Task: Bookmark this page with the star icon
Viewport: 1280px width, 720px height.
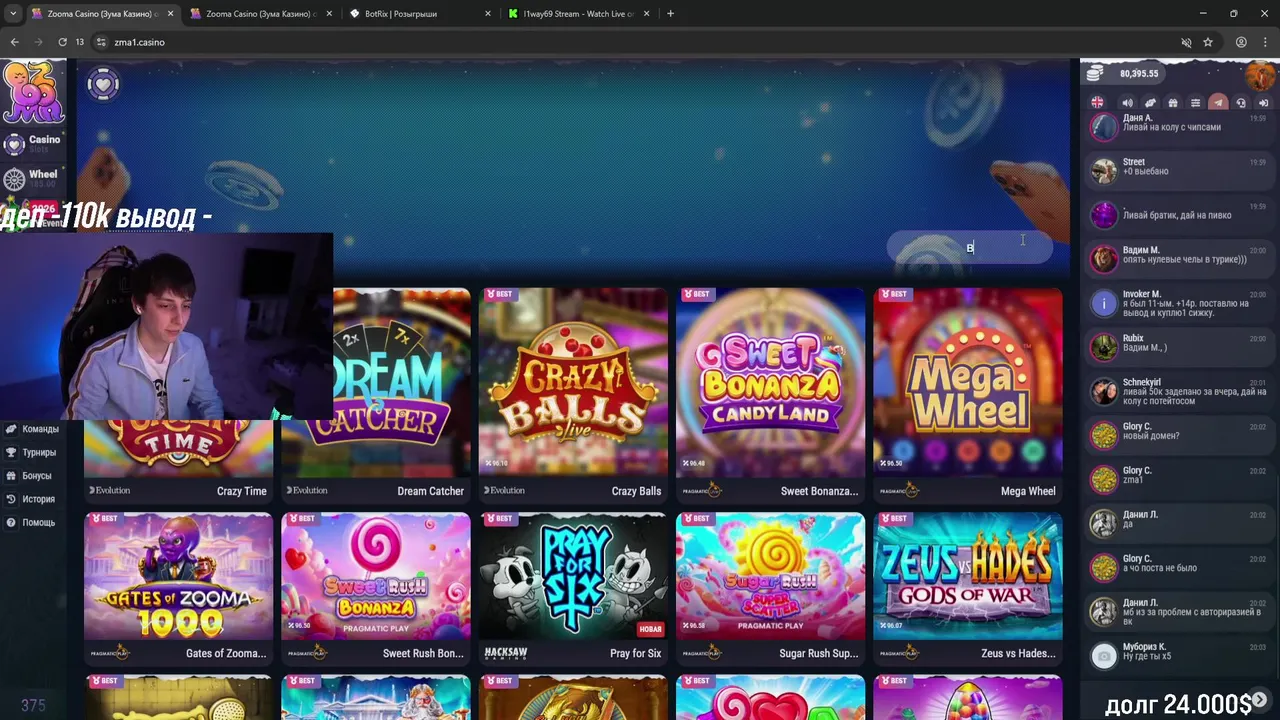Action: 1208,42
